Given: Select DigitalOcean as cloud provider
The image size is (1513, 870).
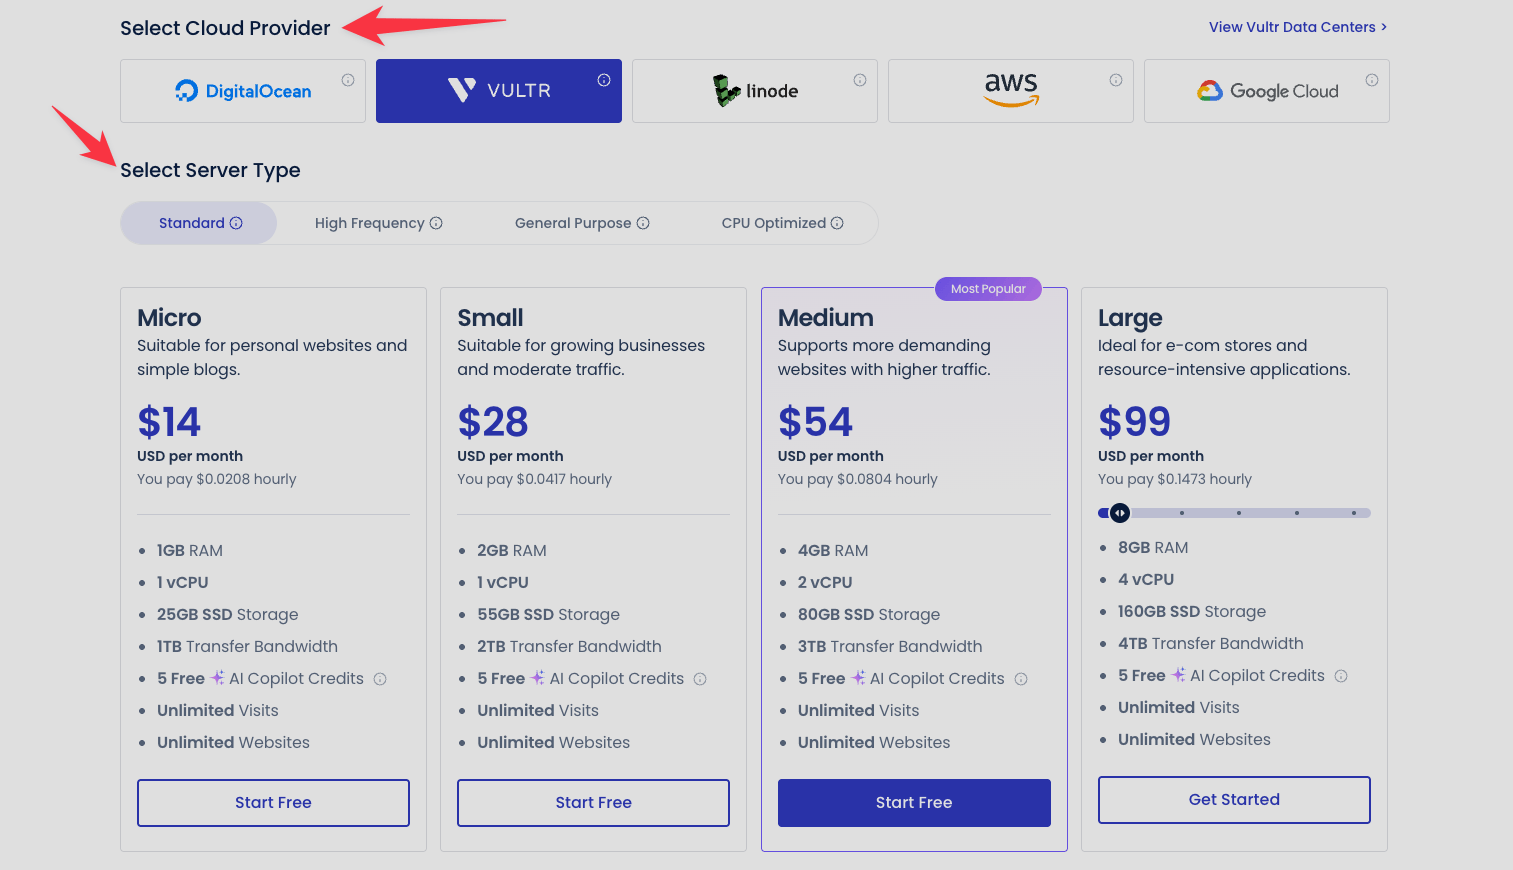Looking at the screenshot, I should pyautogui.click(x=243, y=91).
